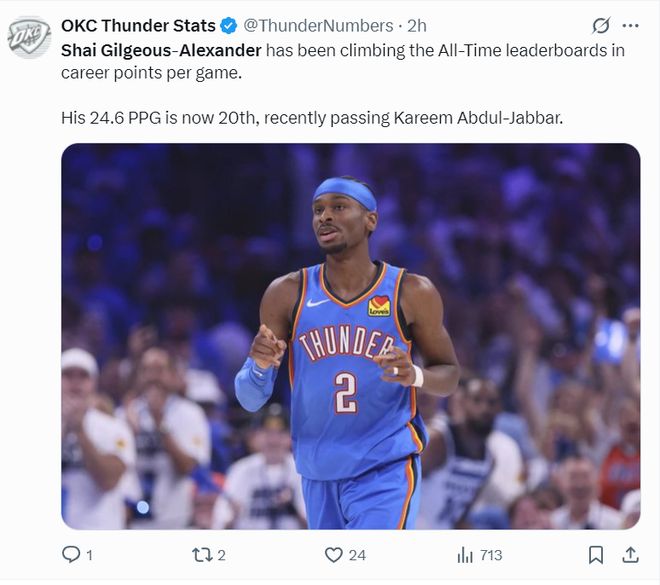Toggle the bookmark icon for this post
The height and width of the screenshot is (585, 660).
point(596,554)
